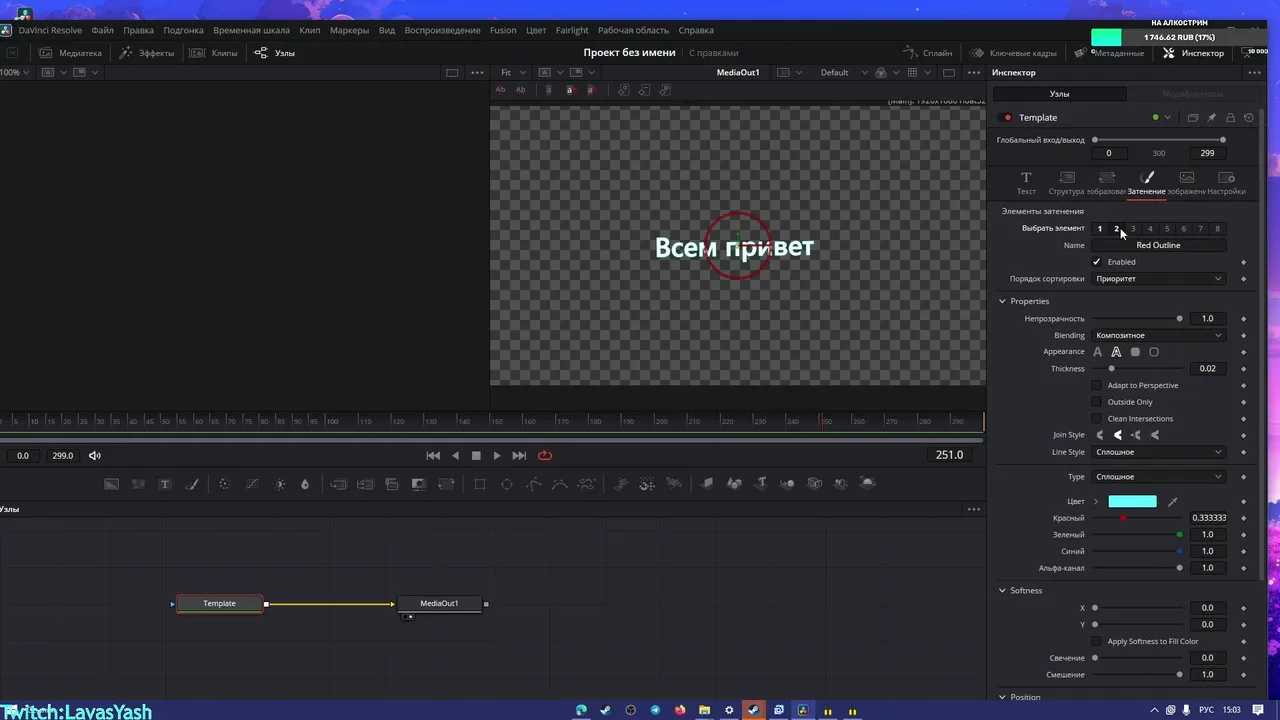Add a Polygon mask node from the toolbar
1280x720 pixels.
[533, 484]
